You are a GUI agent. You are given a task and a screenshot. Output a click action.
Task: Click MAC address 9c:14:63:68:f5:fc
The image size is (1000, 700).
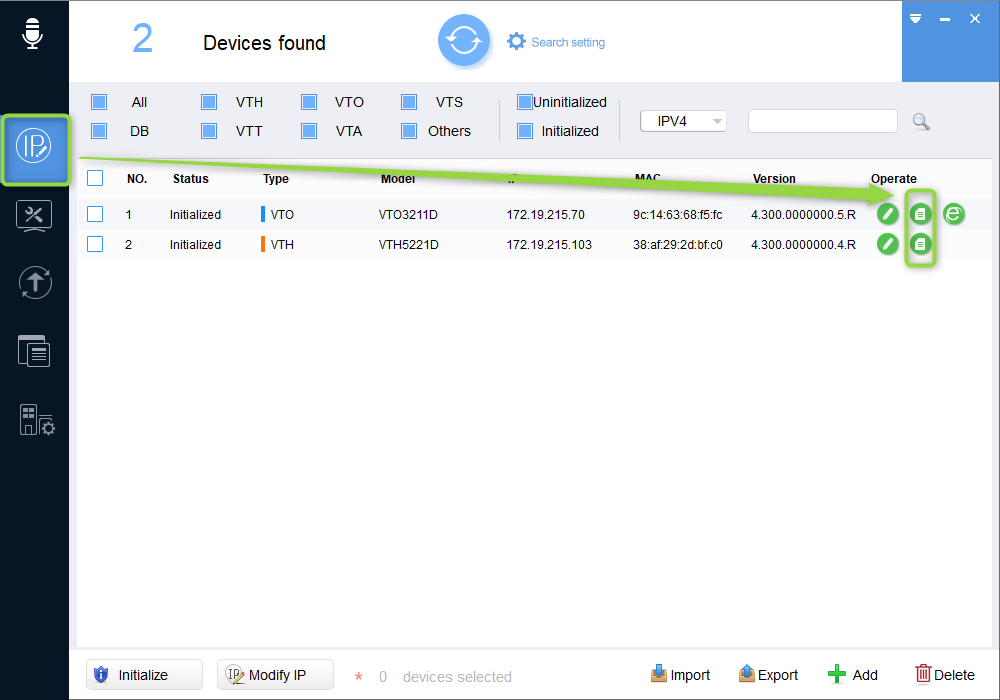(x=677, y=214)
